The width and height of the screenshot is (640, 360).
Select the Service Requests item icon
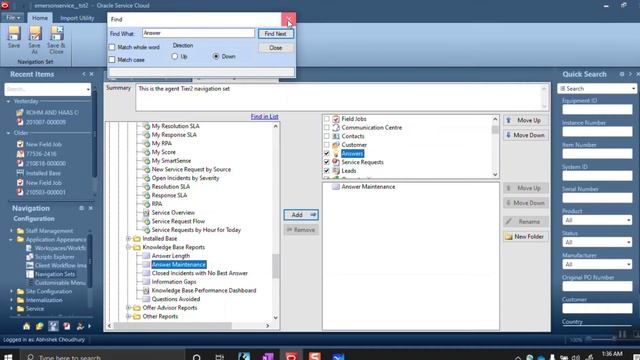coord(336,162)
